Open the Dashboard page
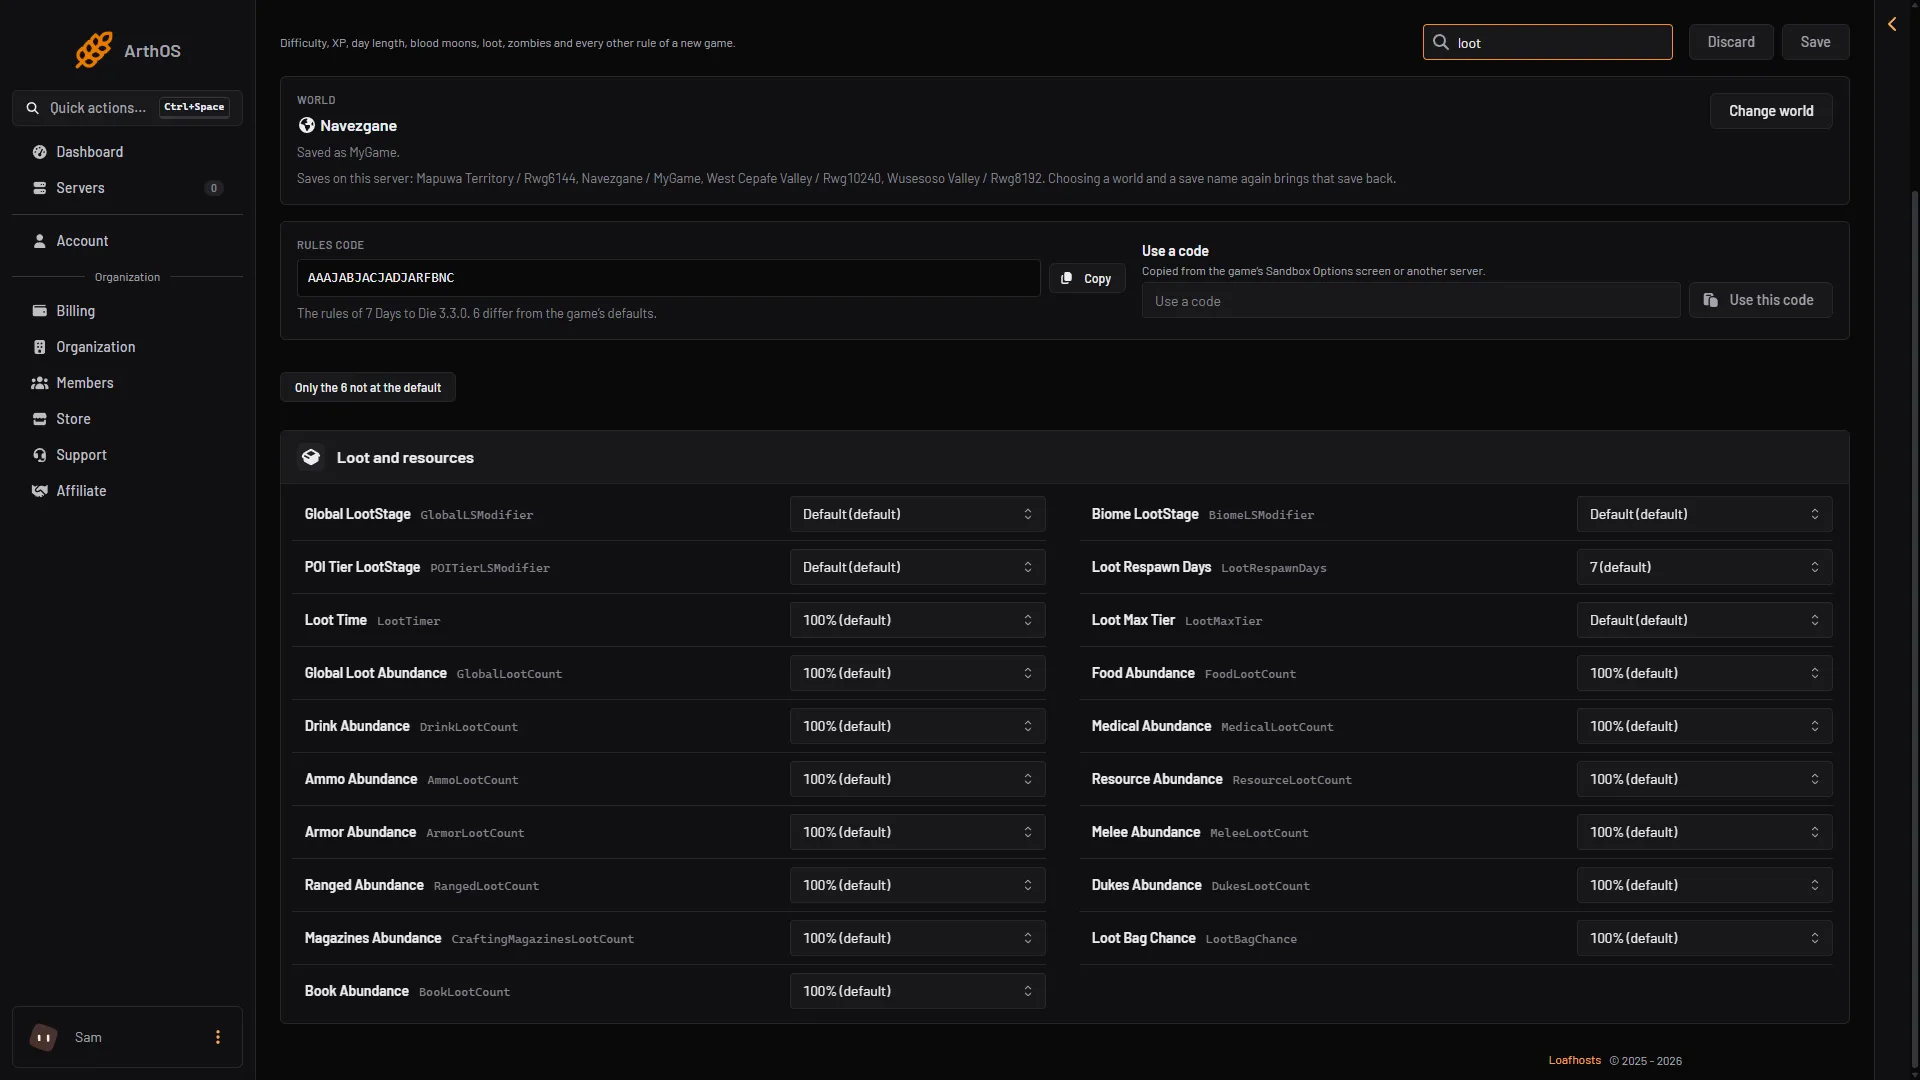 (x=127, y=152)
